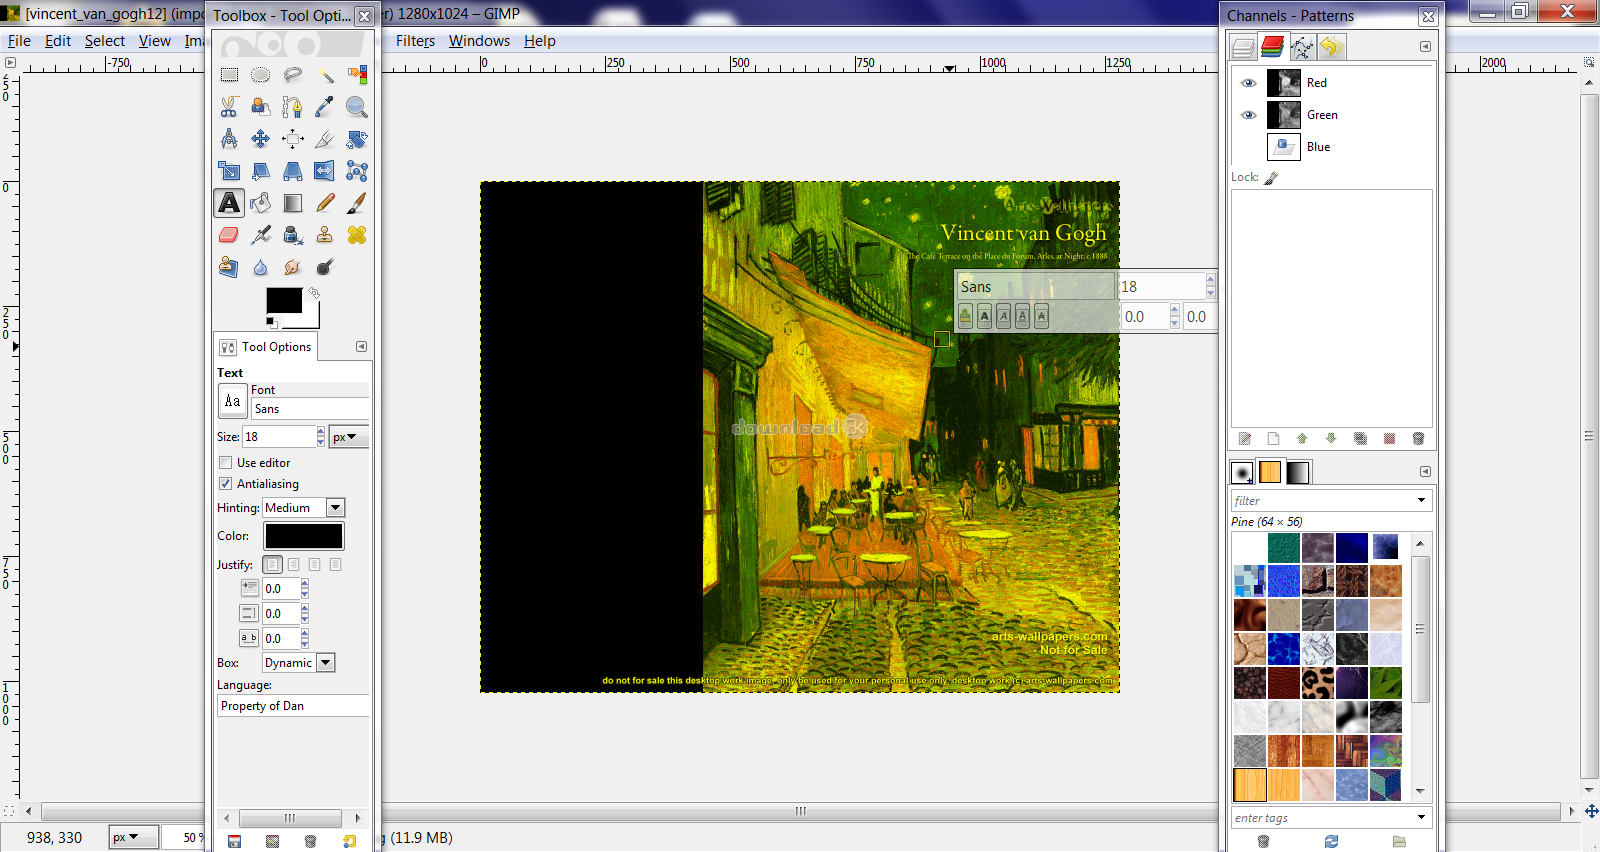Swap foreground and background colors

(314, 293)
